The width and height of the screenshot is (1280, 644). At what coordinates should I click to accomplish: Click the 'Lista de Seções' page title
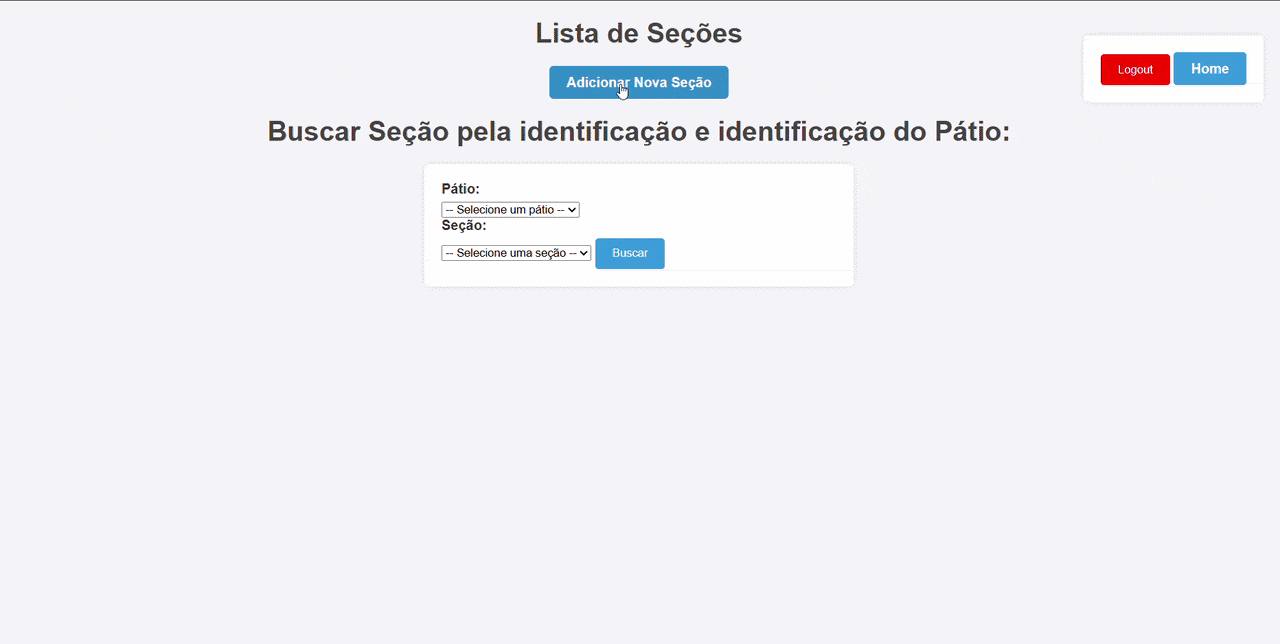[638, 33]
